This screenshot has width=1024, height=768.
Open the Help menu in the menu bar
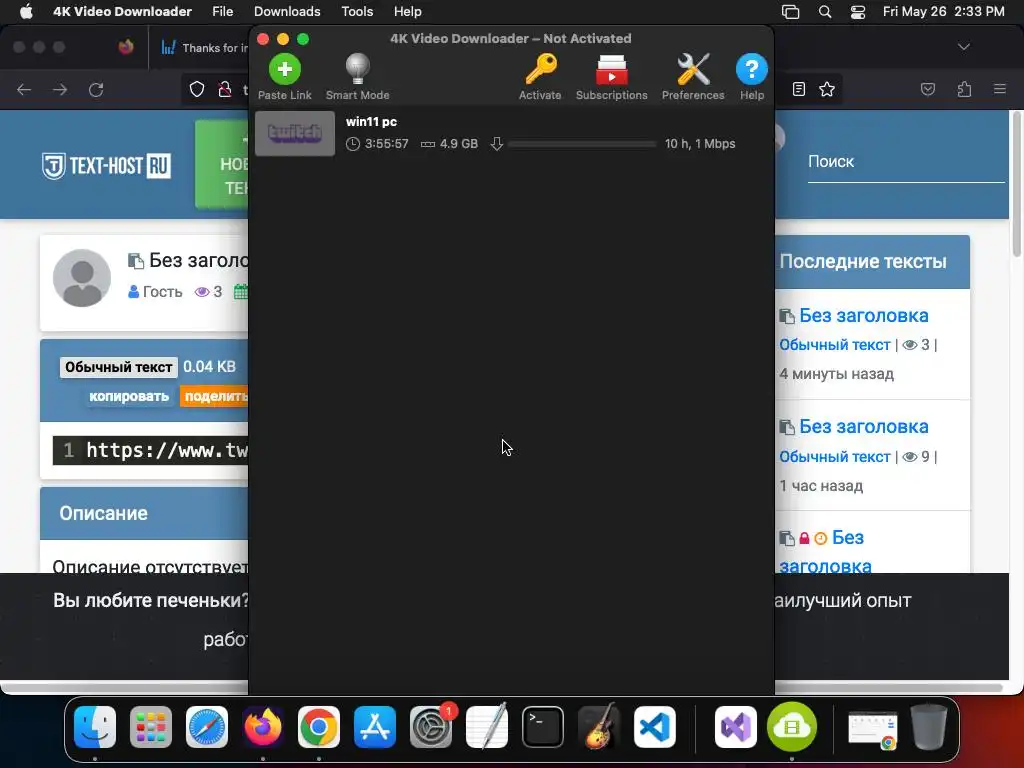tap(408, 12)
